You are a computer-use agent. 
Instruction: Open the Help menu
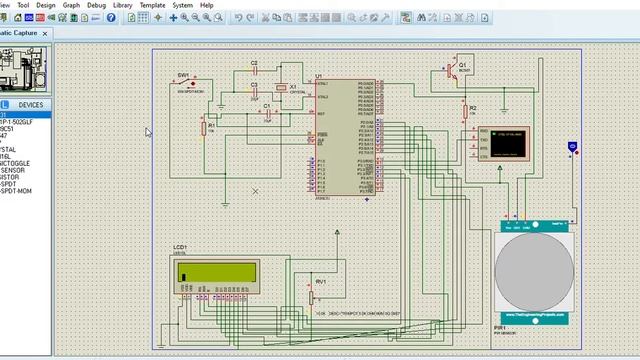pyautogui.click(x=207, y=5)
